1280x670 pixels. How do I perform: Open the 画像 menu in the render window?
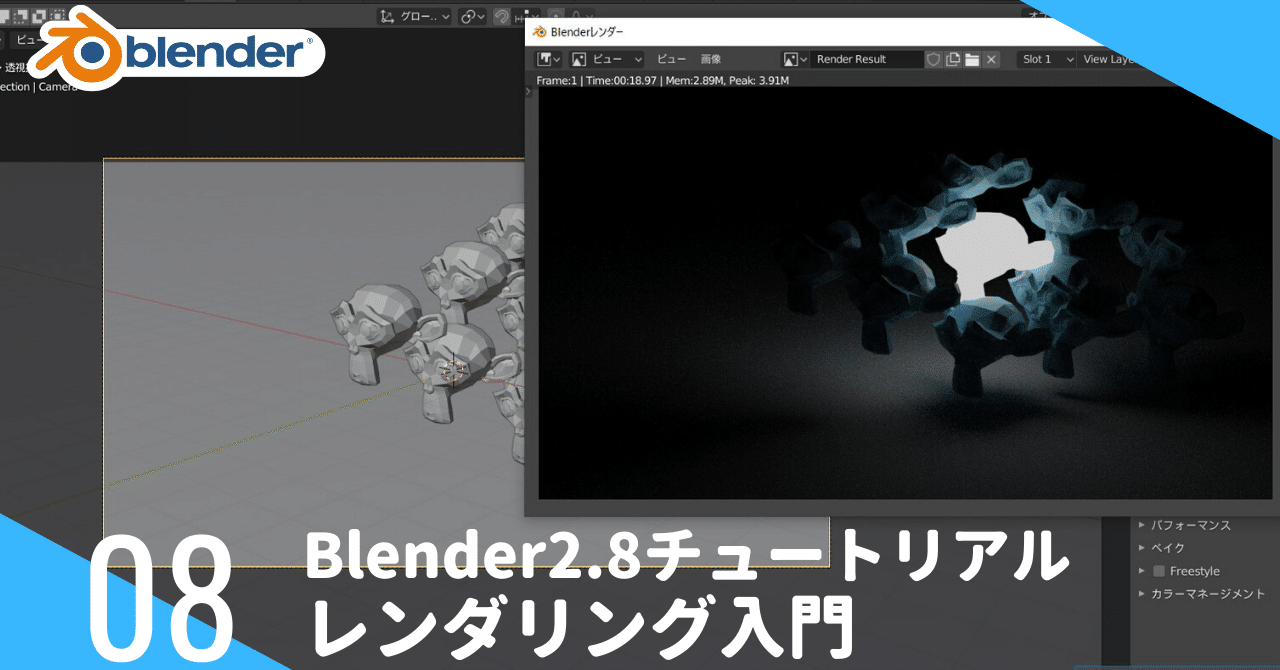(x=710, y=59)
